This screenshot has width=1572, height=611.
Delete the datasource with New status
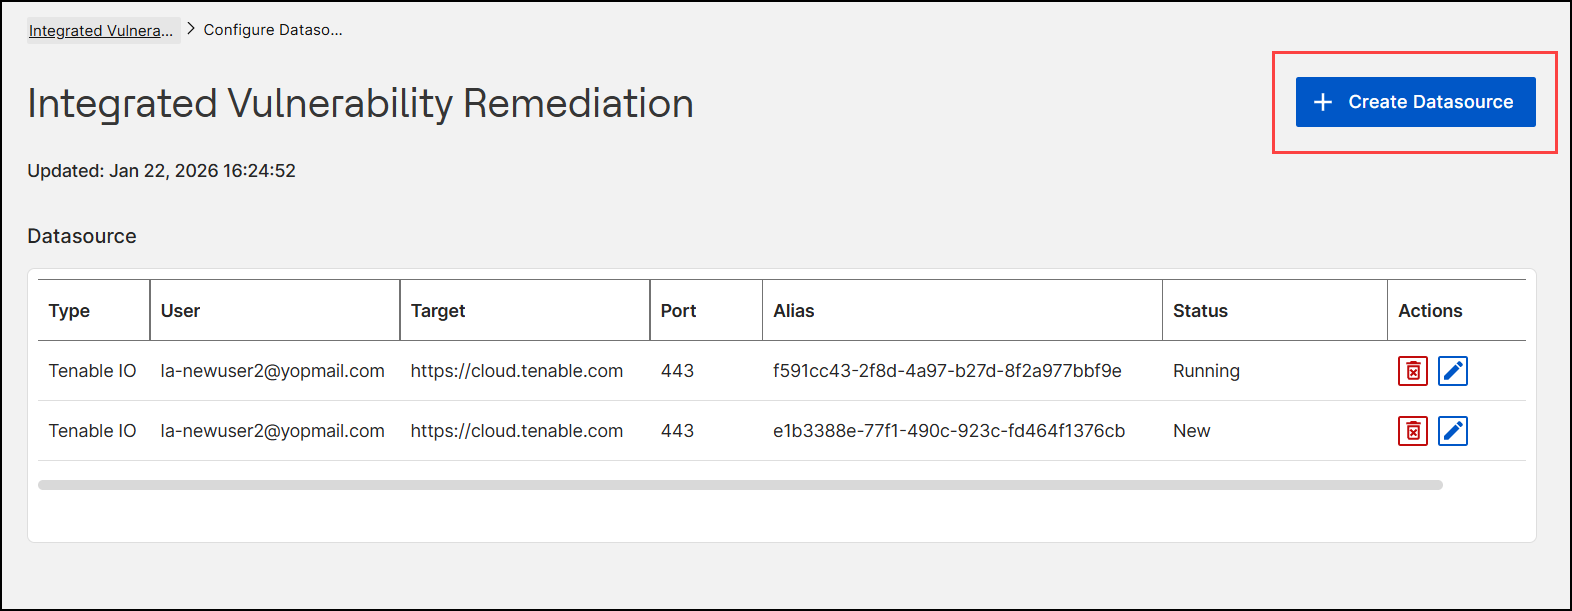pyautogui.click(x=1412, y=431)
